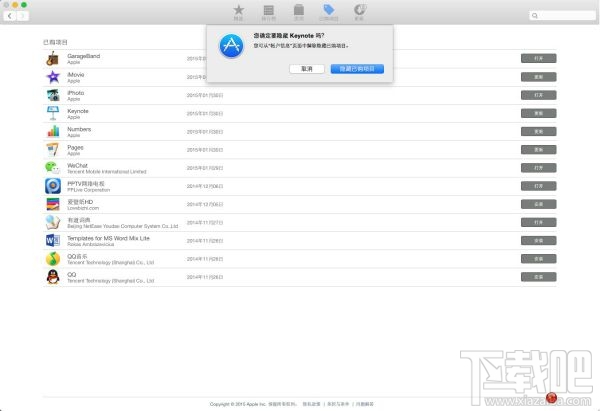Click the action button in QQ penguin row
This screenshot has width=600, height=411.
pos(538,277)
